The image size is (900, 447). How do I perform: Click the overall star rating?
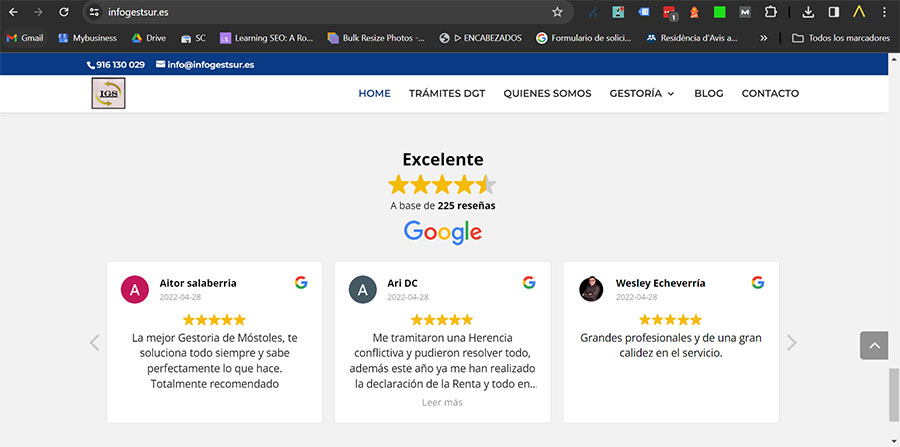click(442, 184)
